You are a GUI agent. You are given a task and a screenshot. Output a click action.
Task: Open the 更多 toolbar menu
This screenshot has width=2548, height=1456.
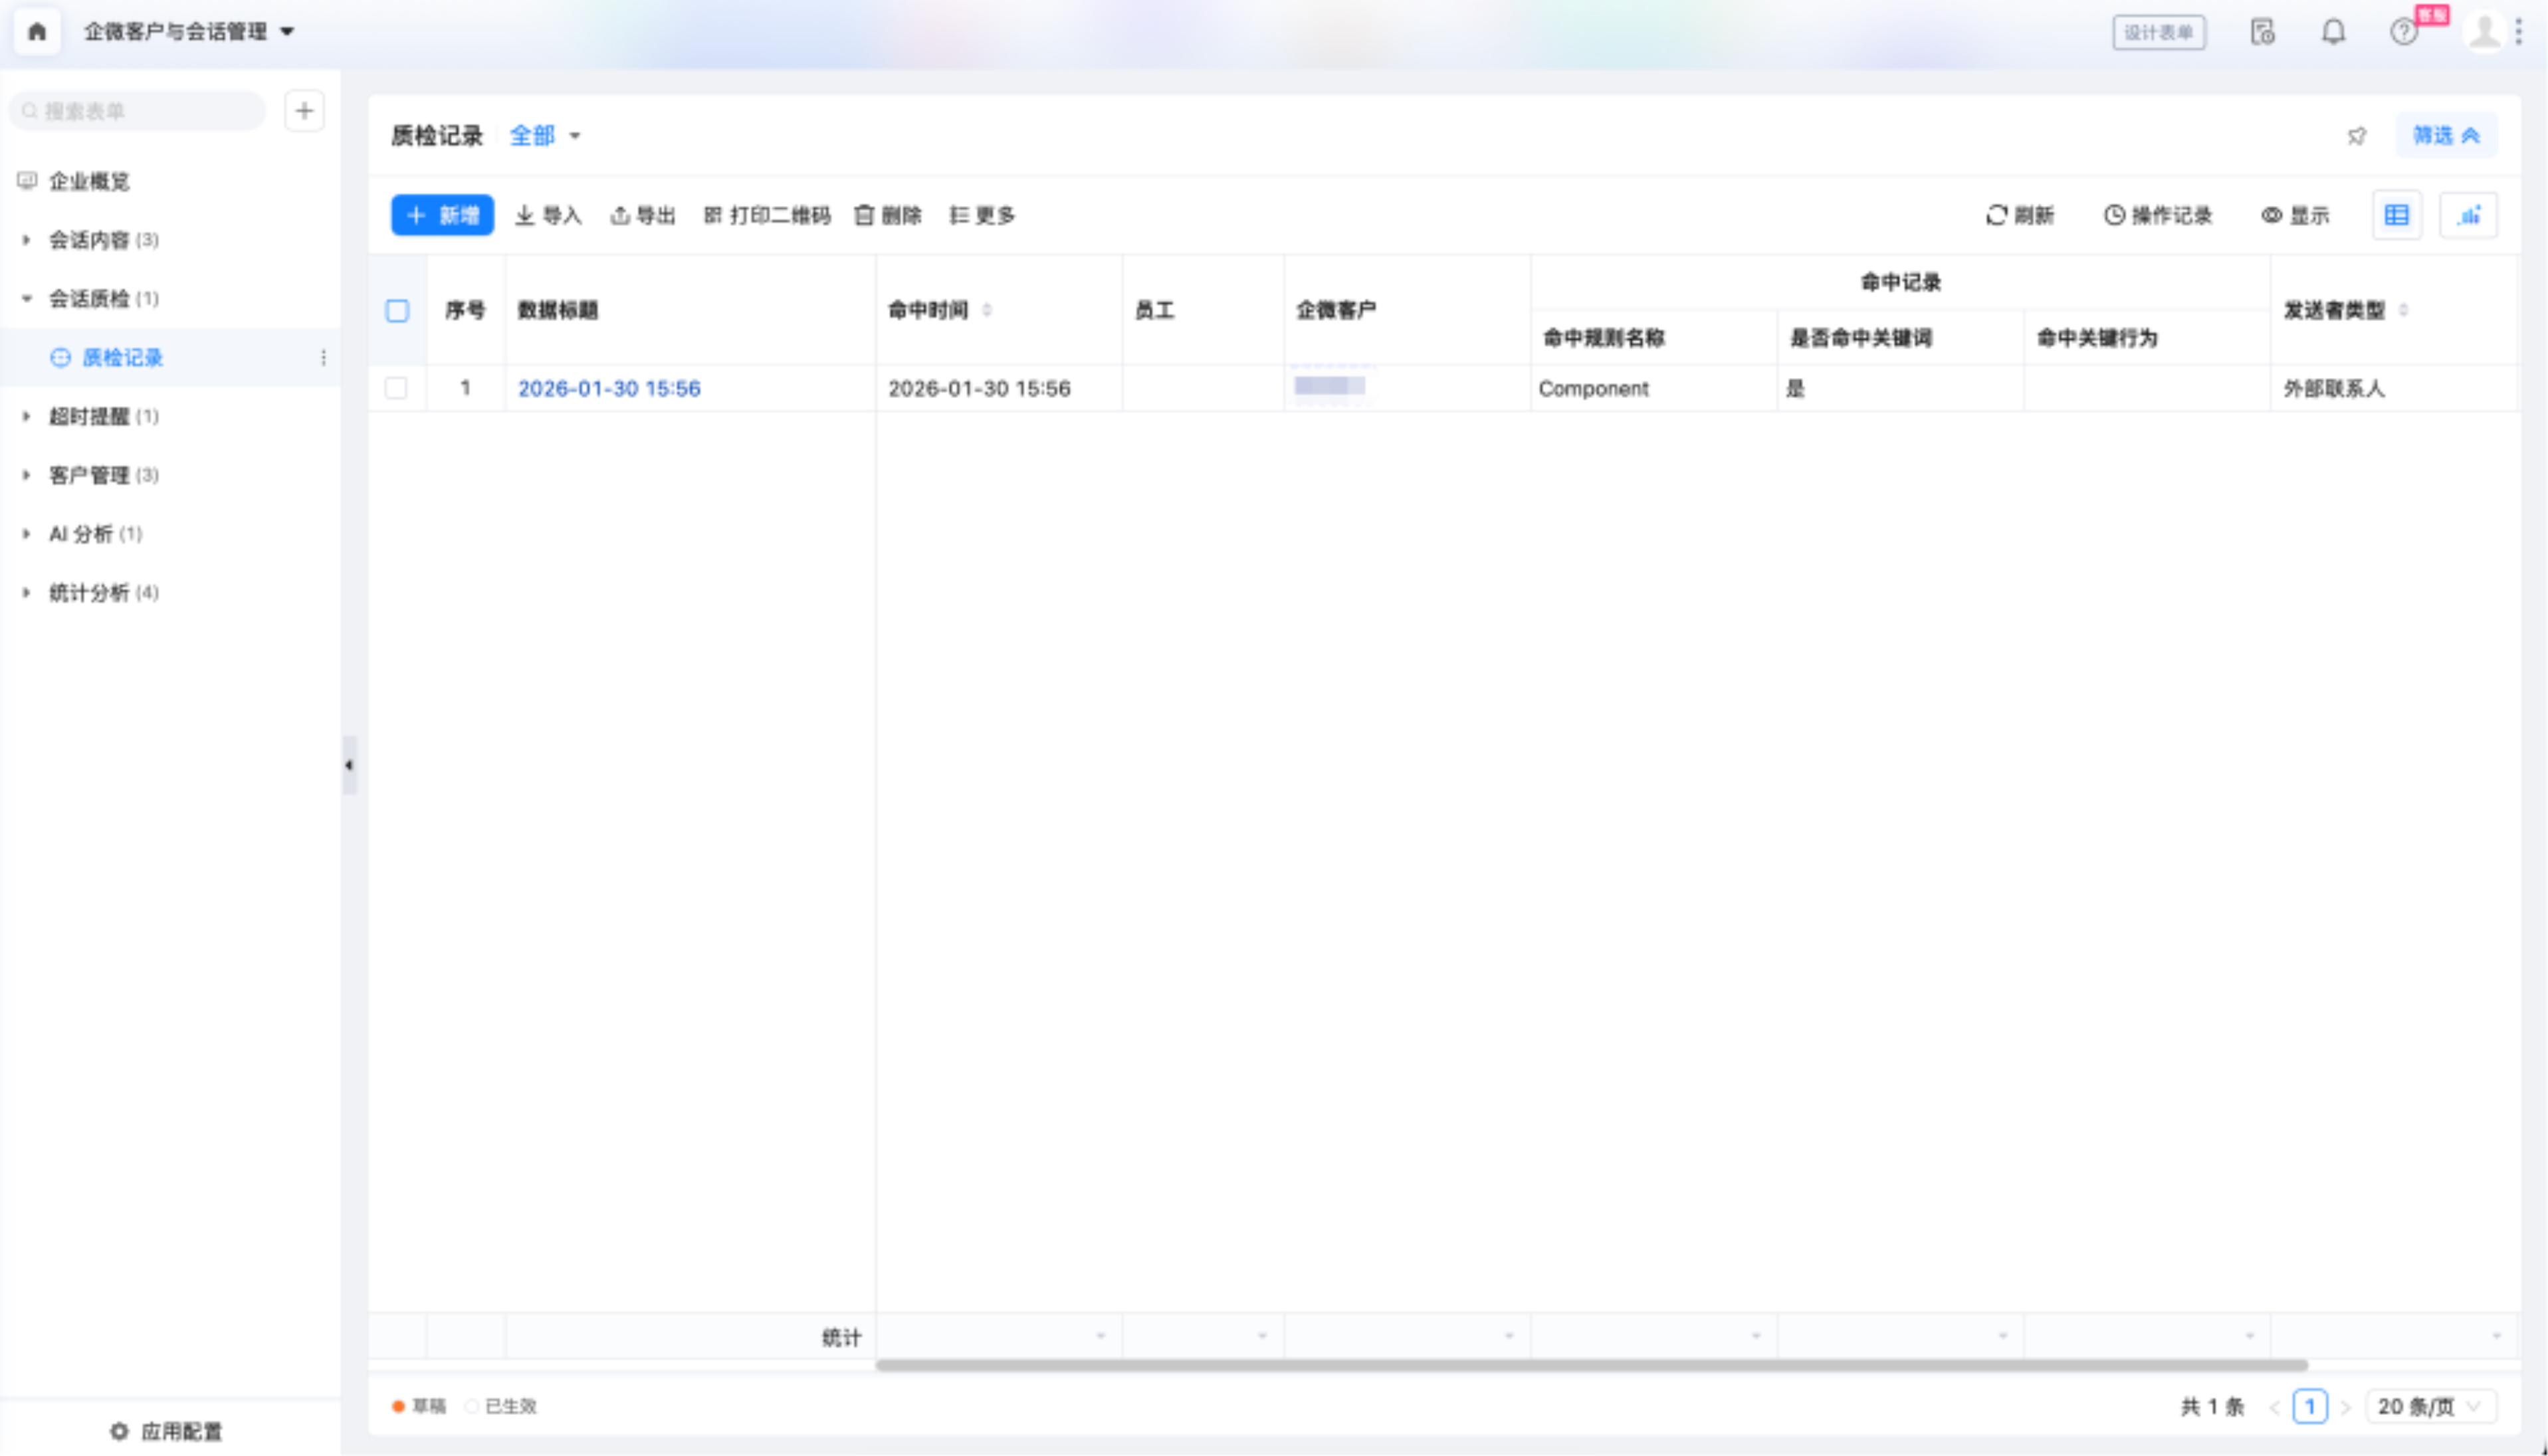[982, 215]
